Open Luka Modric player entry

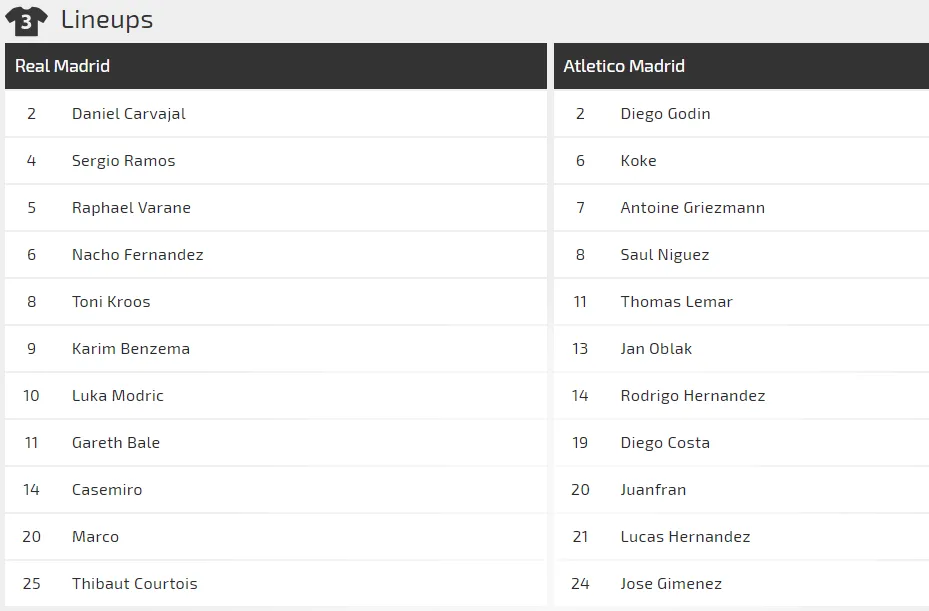pos(118,396)
